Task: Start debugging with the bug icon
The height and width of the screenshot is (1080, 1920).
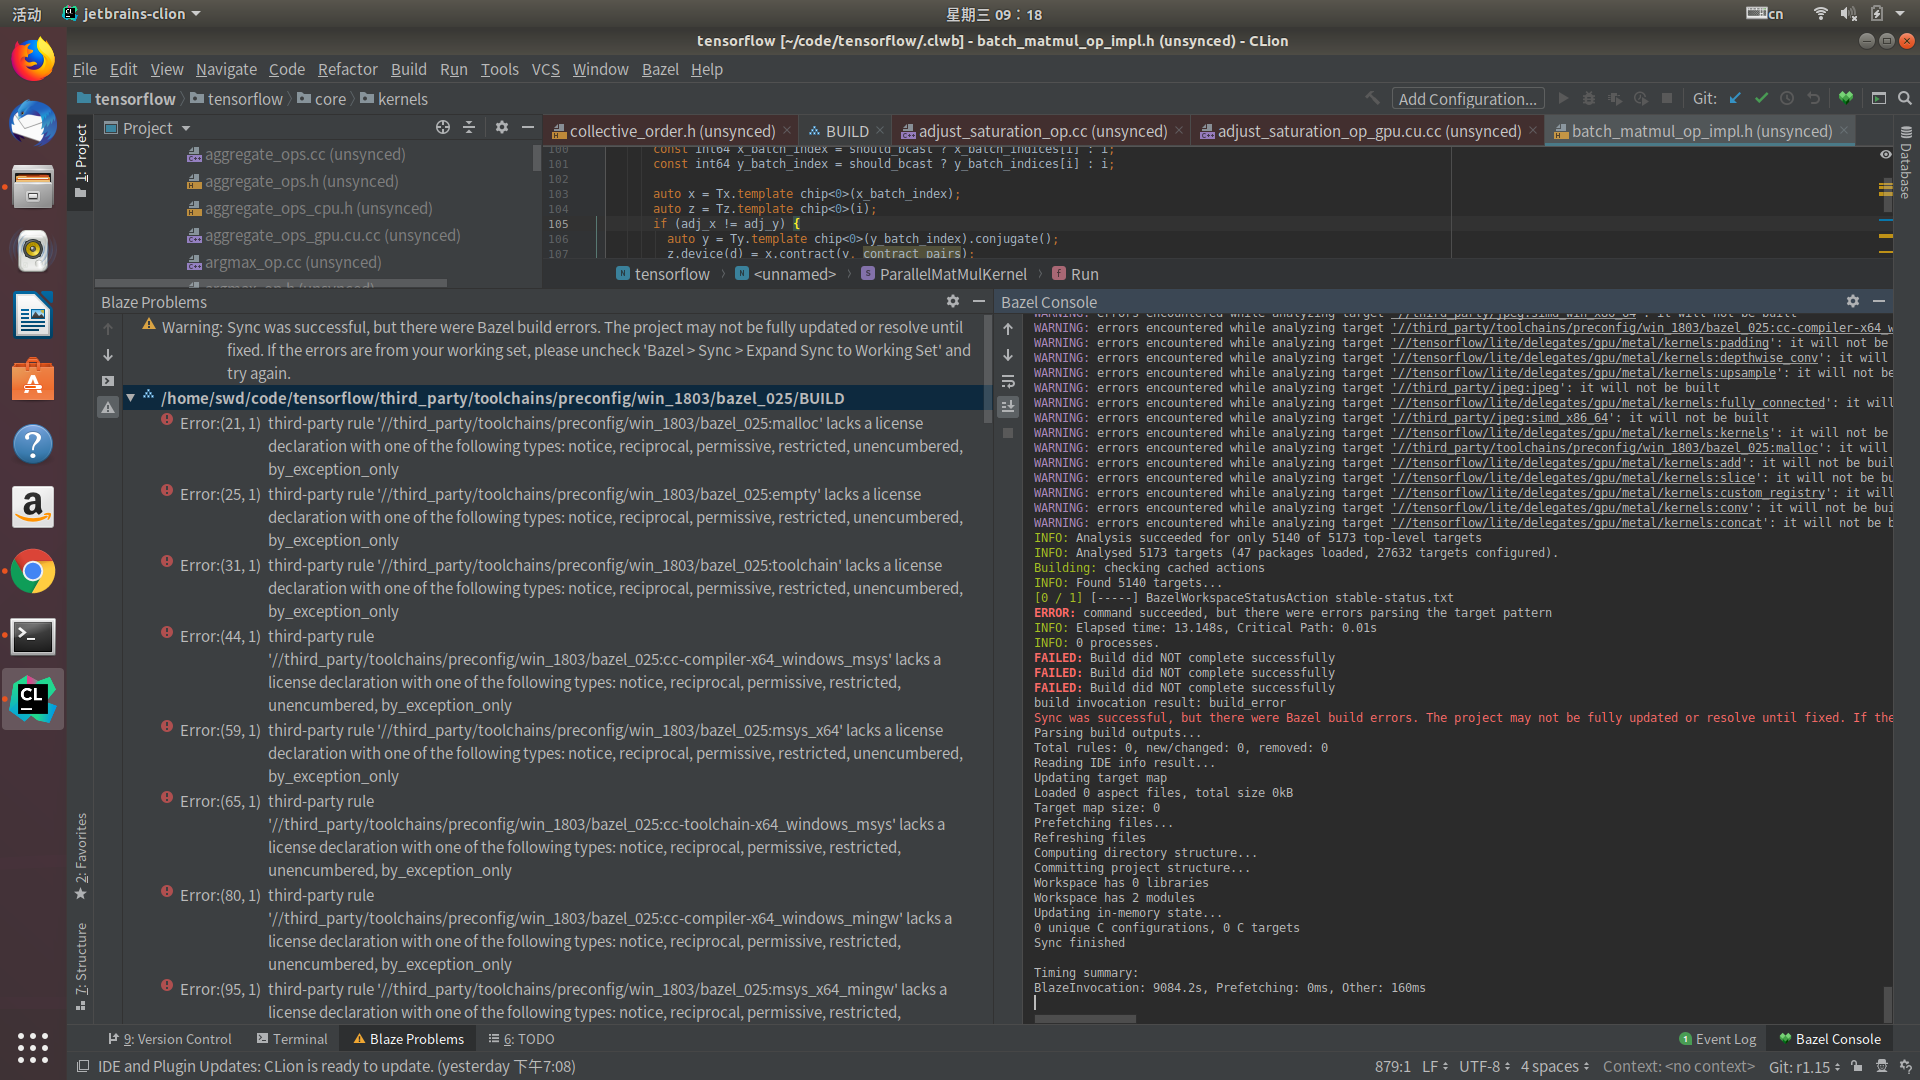Action: (1589, 98)
